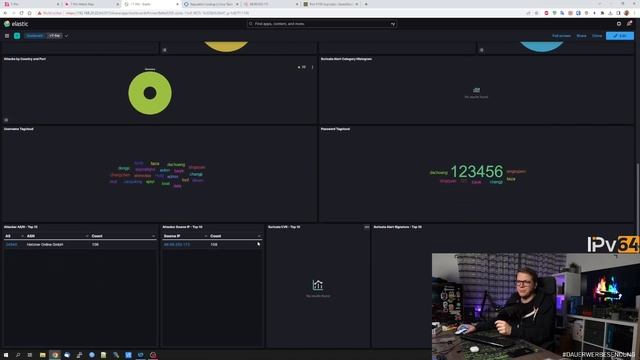
Task: Toggle legend icon on top-left yellow chart panel
Action: pos(164,50)
